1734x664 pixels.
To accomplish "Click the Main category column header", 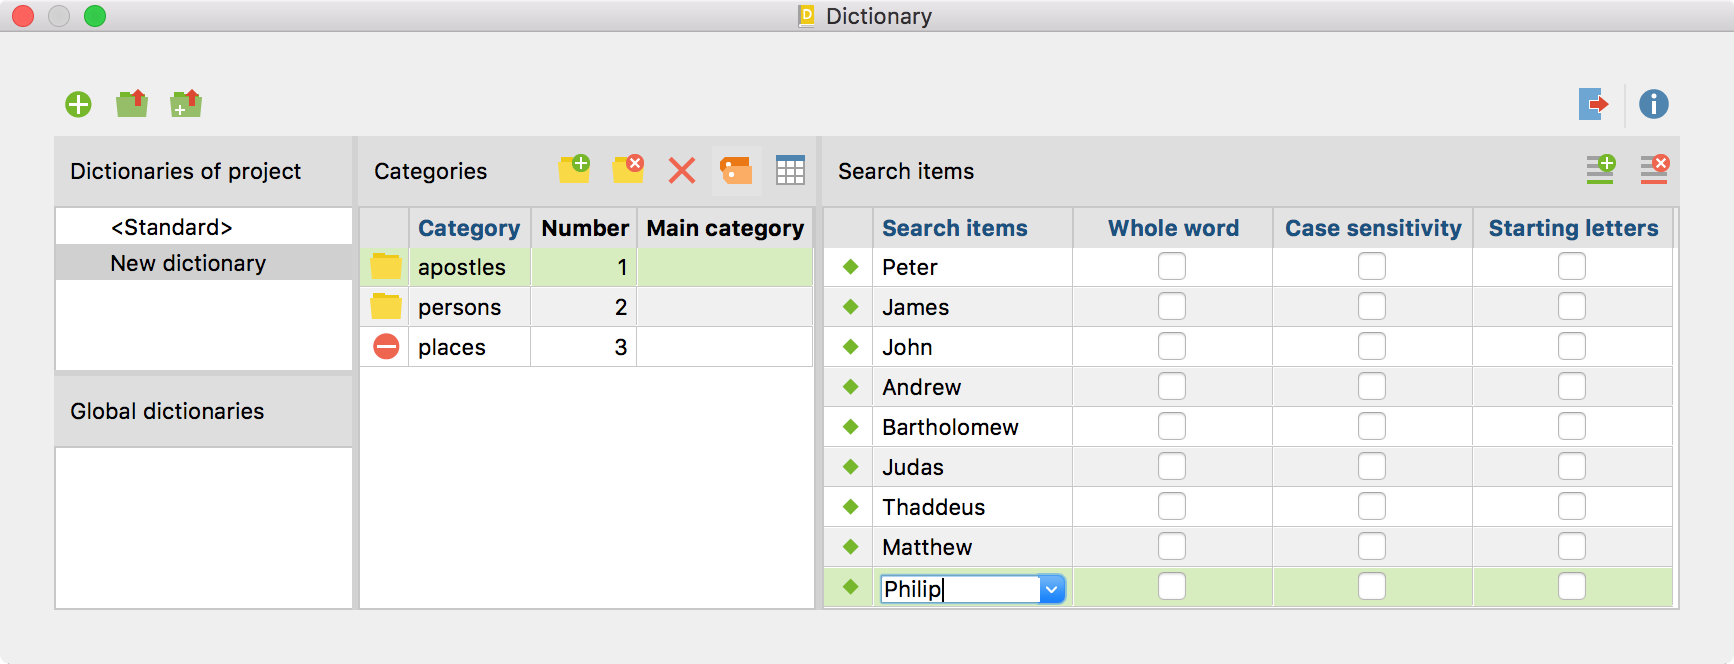I will (x=725, y=228).
